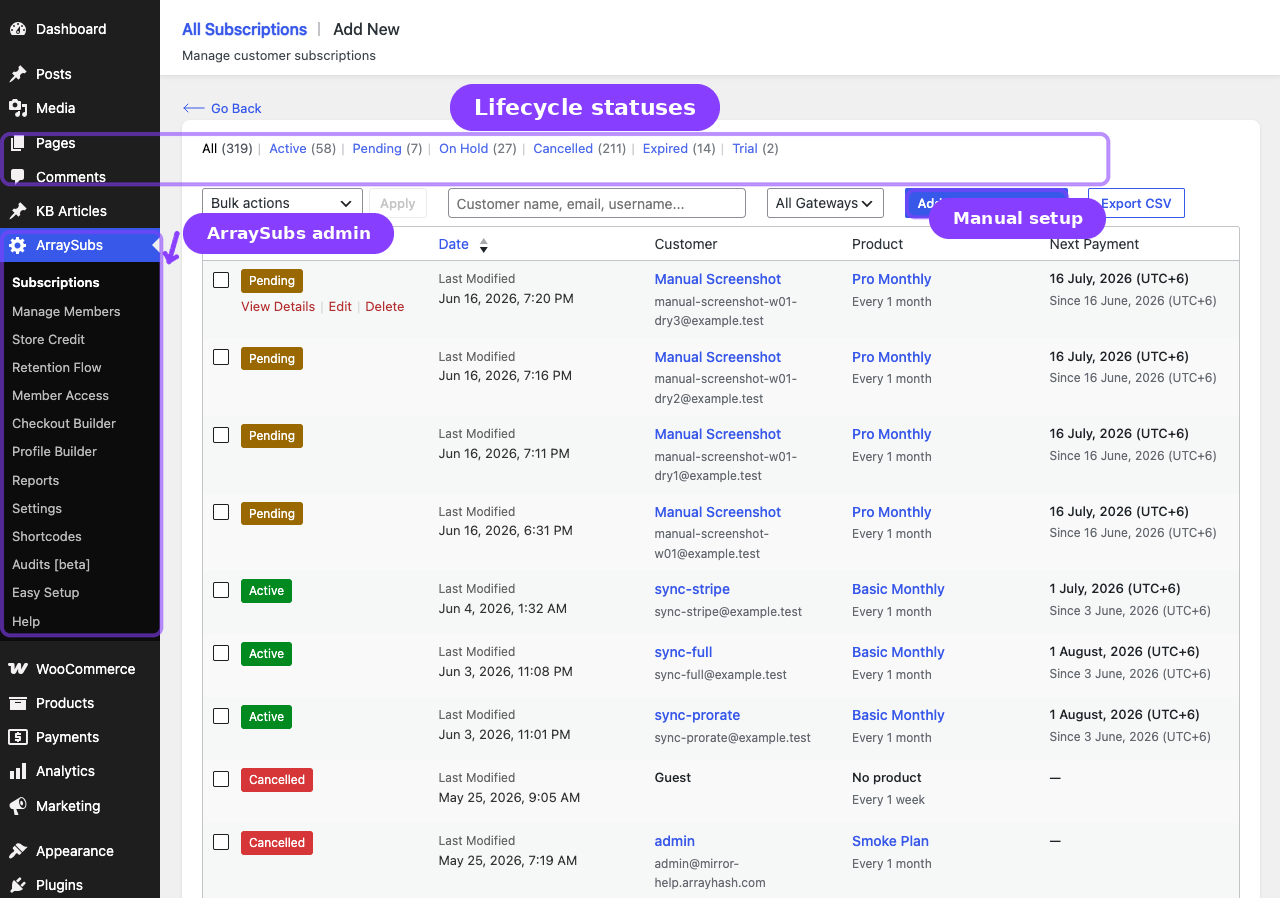Check the admin Smoke Plan row
This screenshot has width=1280, height=898.
(221, 842)
